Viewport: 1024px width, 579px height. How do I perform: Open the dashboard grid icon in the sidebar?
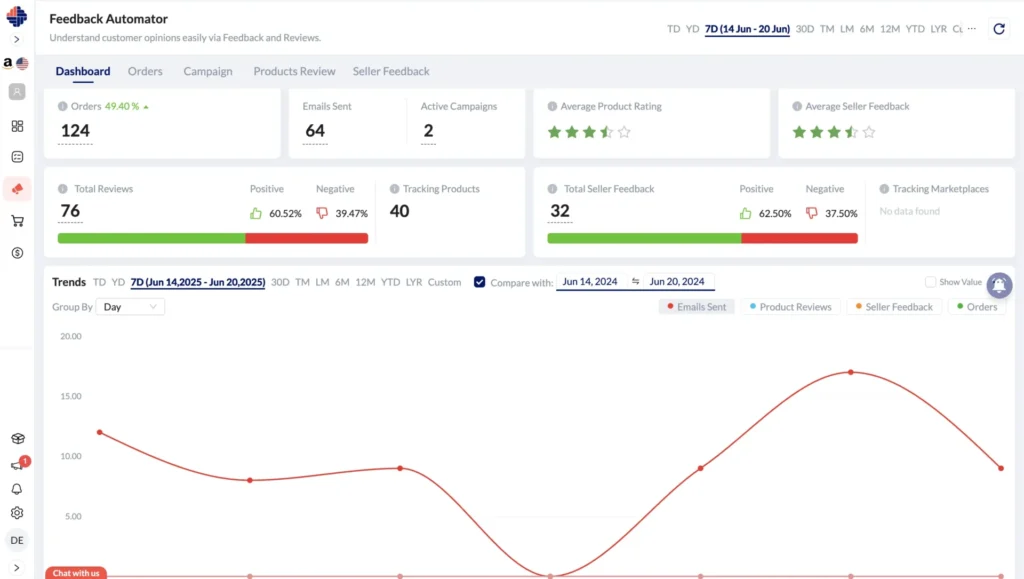pos(18,126)
